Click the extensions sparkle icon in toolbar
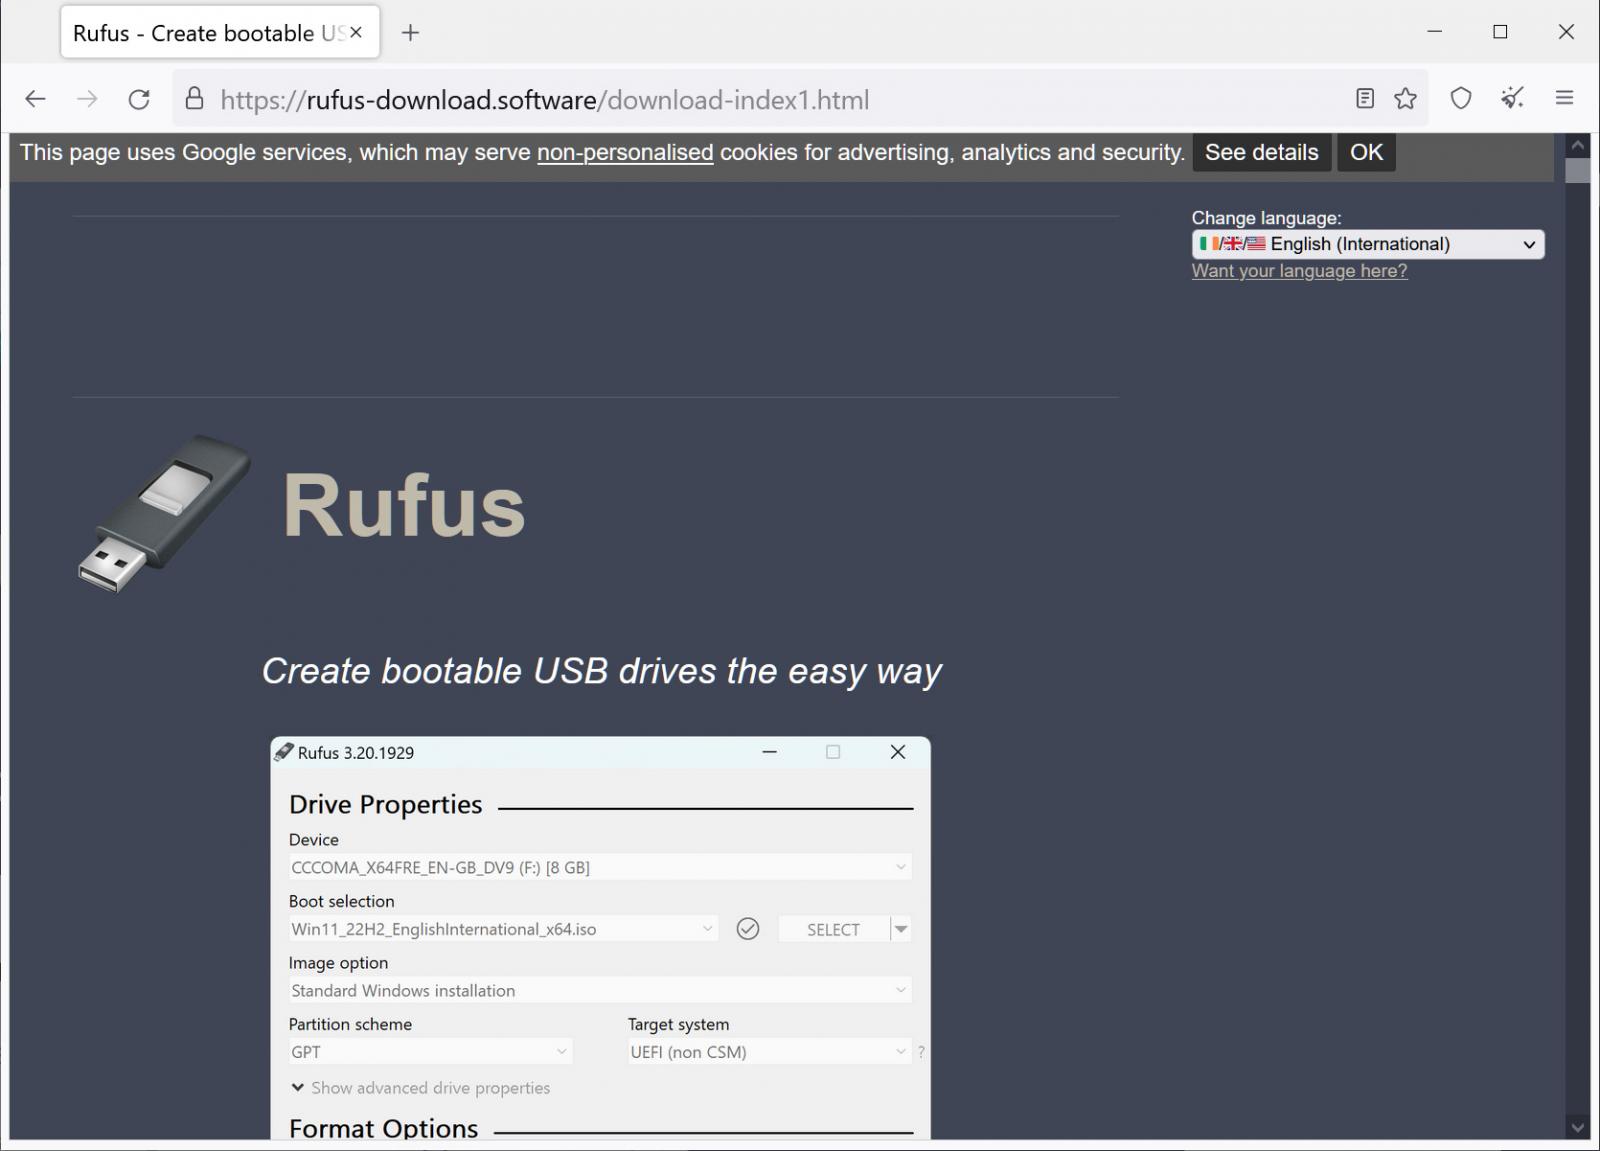Image resolution: width=1600 pixels, height=1151 pixels. [x=1513, y=98]
